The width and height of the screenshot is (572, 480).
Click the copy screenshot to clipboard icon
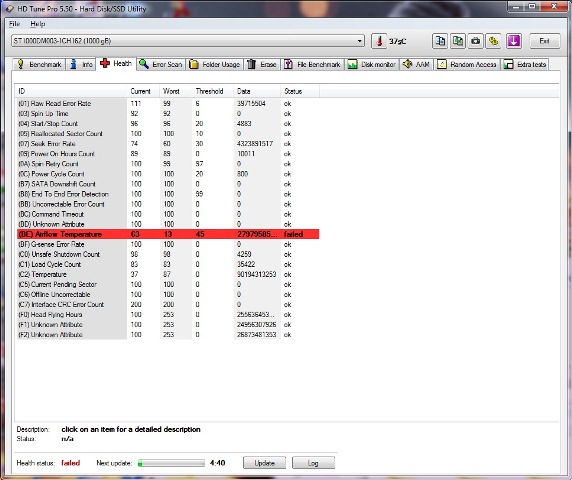[x=458, y=41]
